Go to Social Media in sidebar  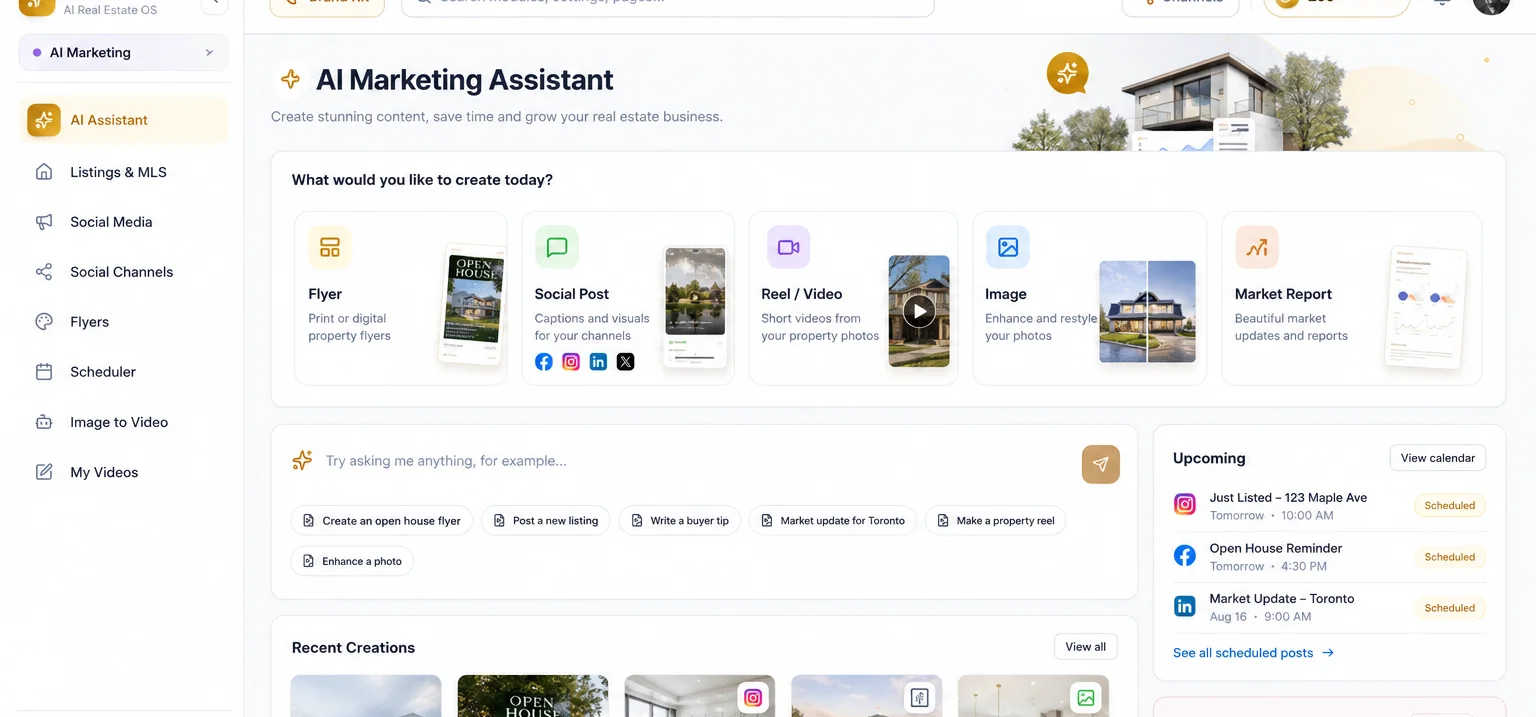click(111, 222)
